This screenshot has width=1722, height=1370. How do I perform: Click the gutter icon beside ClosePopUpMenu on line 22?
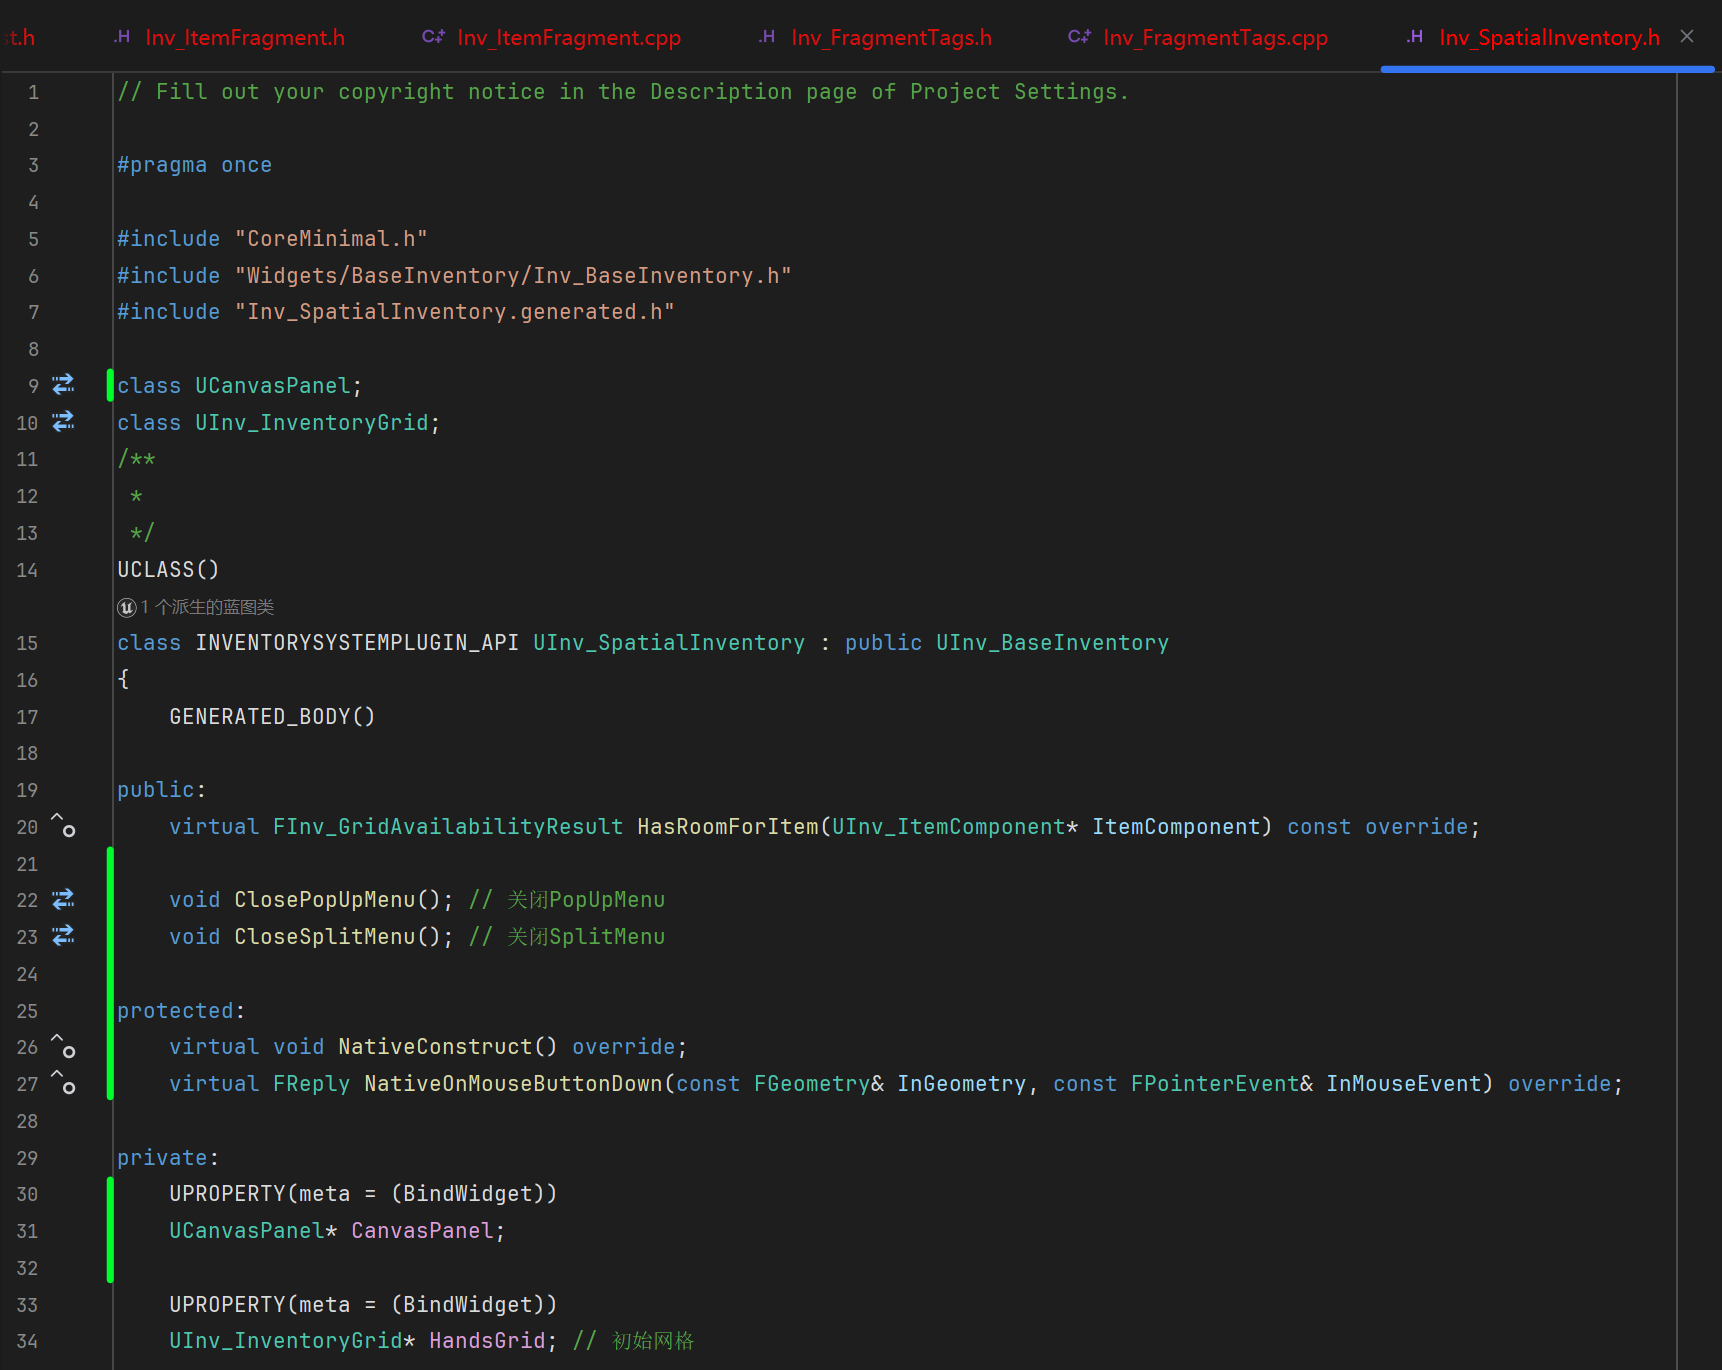(63, 900)
